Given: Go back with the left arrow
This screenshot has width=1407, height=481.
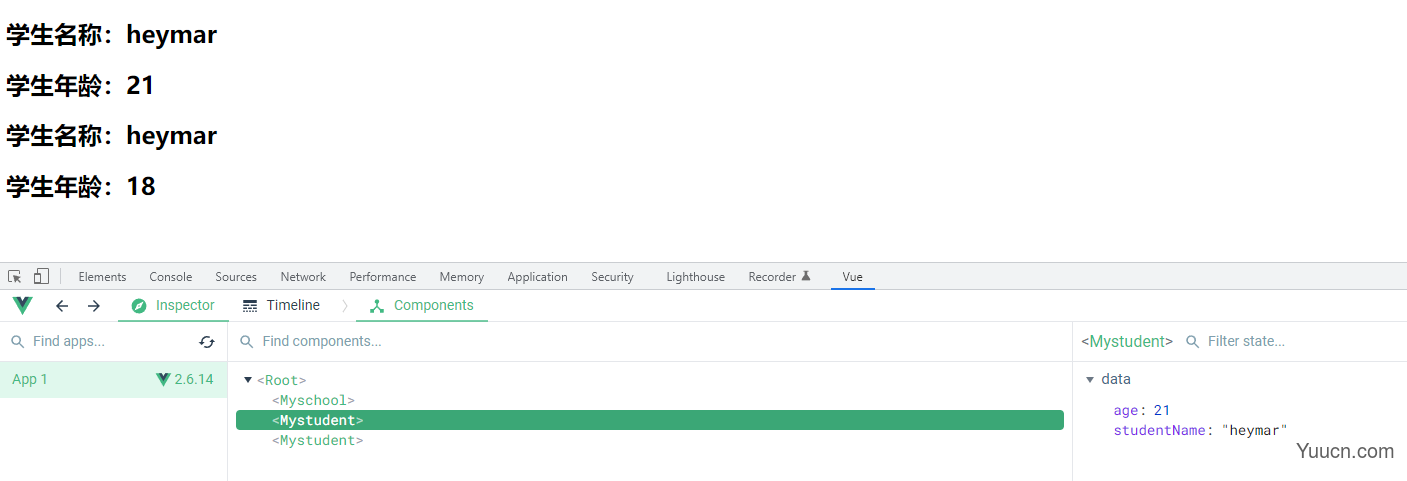Looking at the screenshot, I should 62,306.
